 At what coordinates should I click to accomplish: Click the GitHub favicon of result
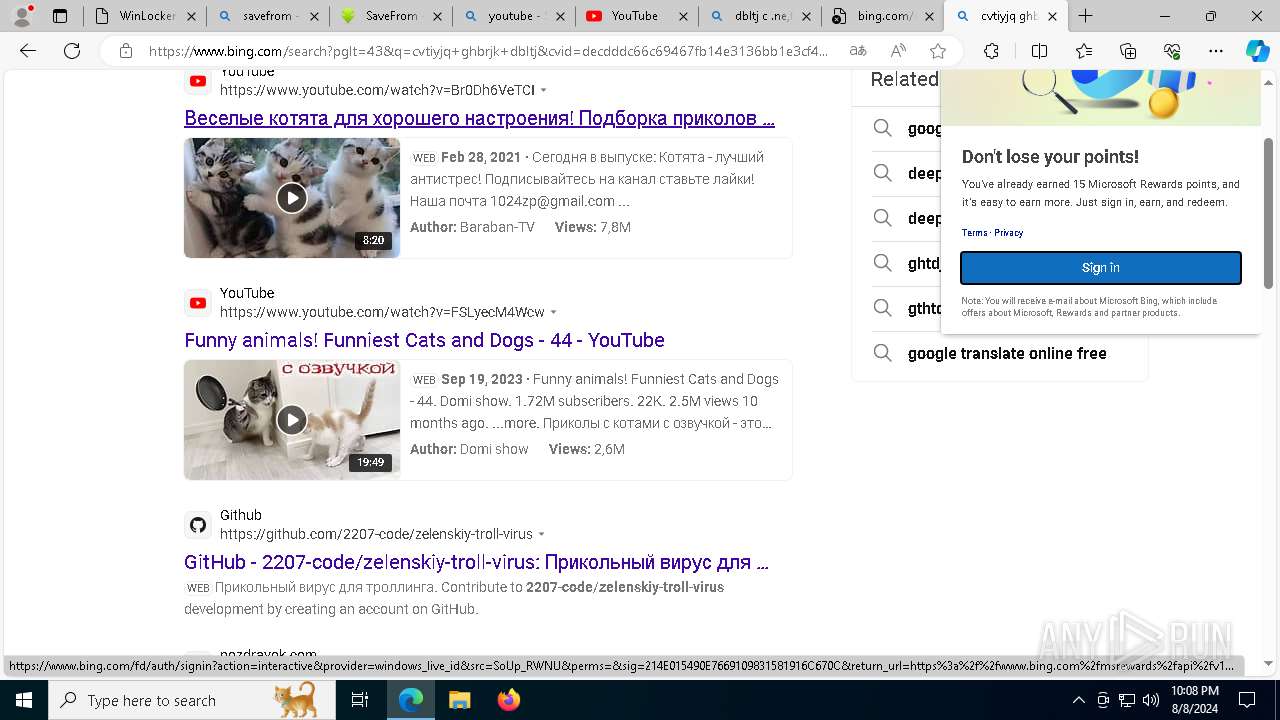198,525
